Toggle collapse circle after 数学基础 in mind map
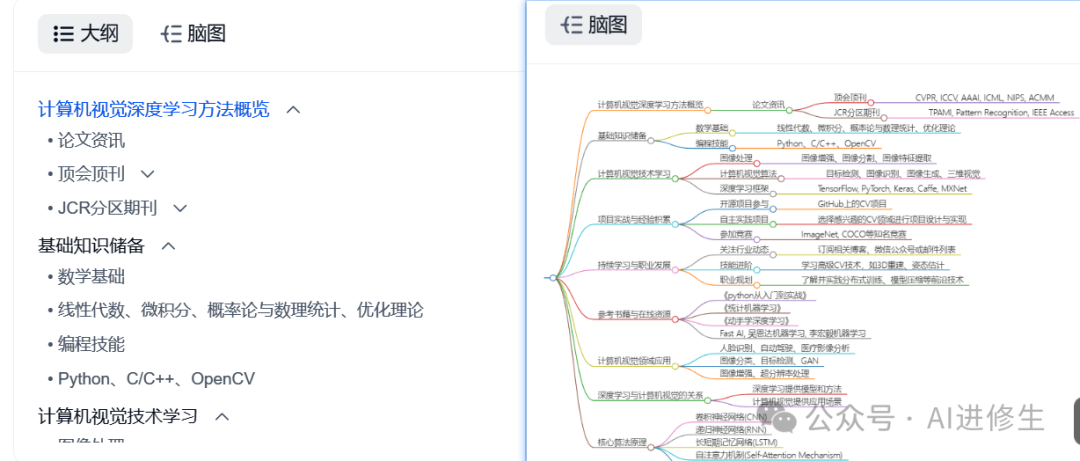1080x461 pixels. point(733,132)
